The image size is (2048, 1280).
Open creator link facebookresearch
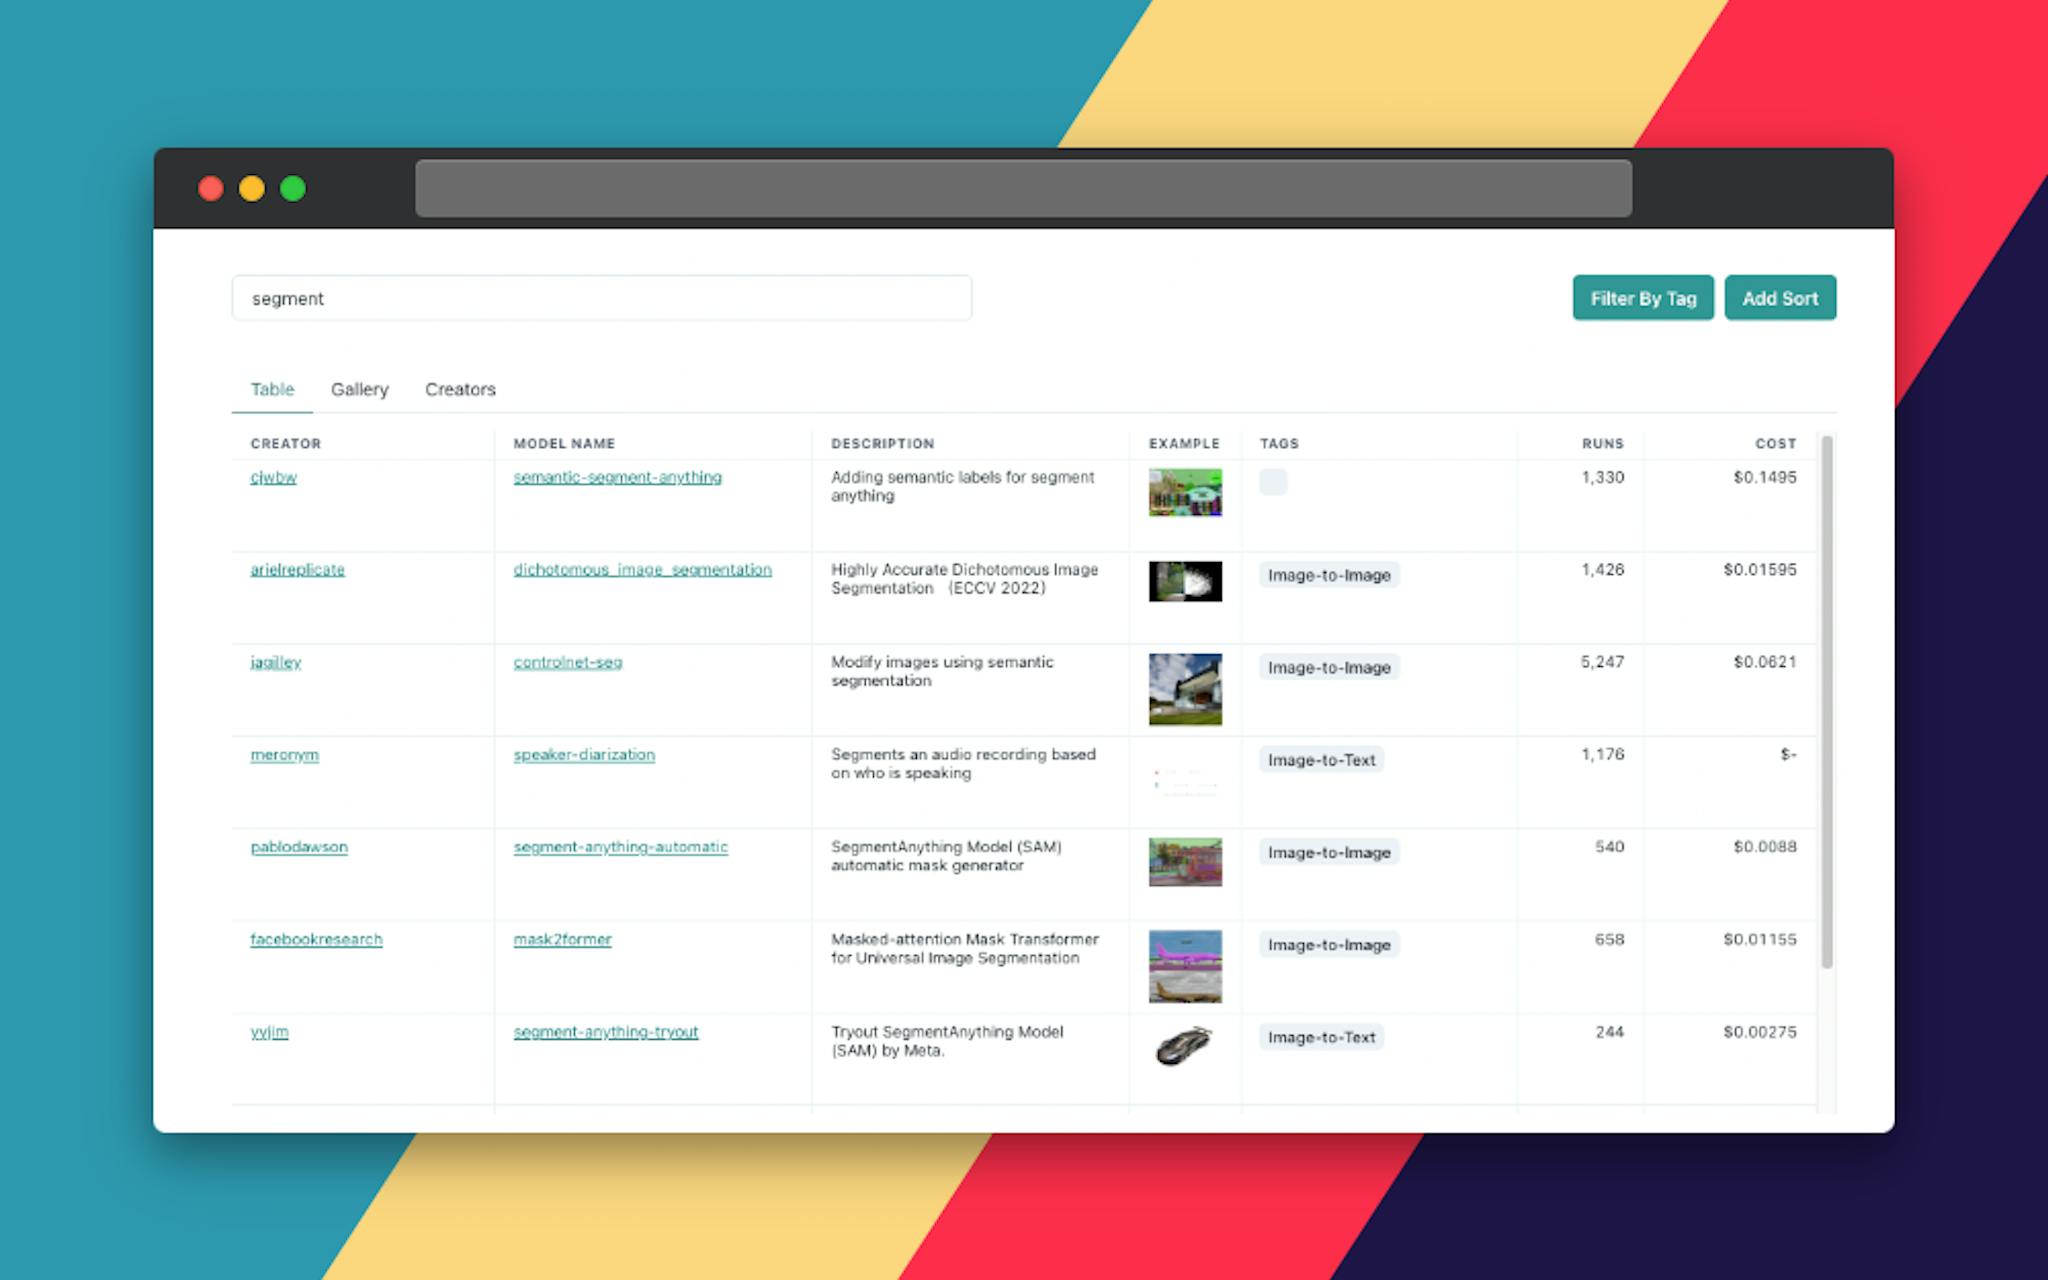pyautogui.click(x=316, y=939)
